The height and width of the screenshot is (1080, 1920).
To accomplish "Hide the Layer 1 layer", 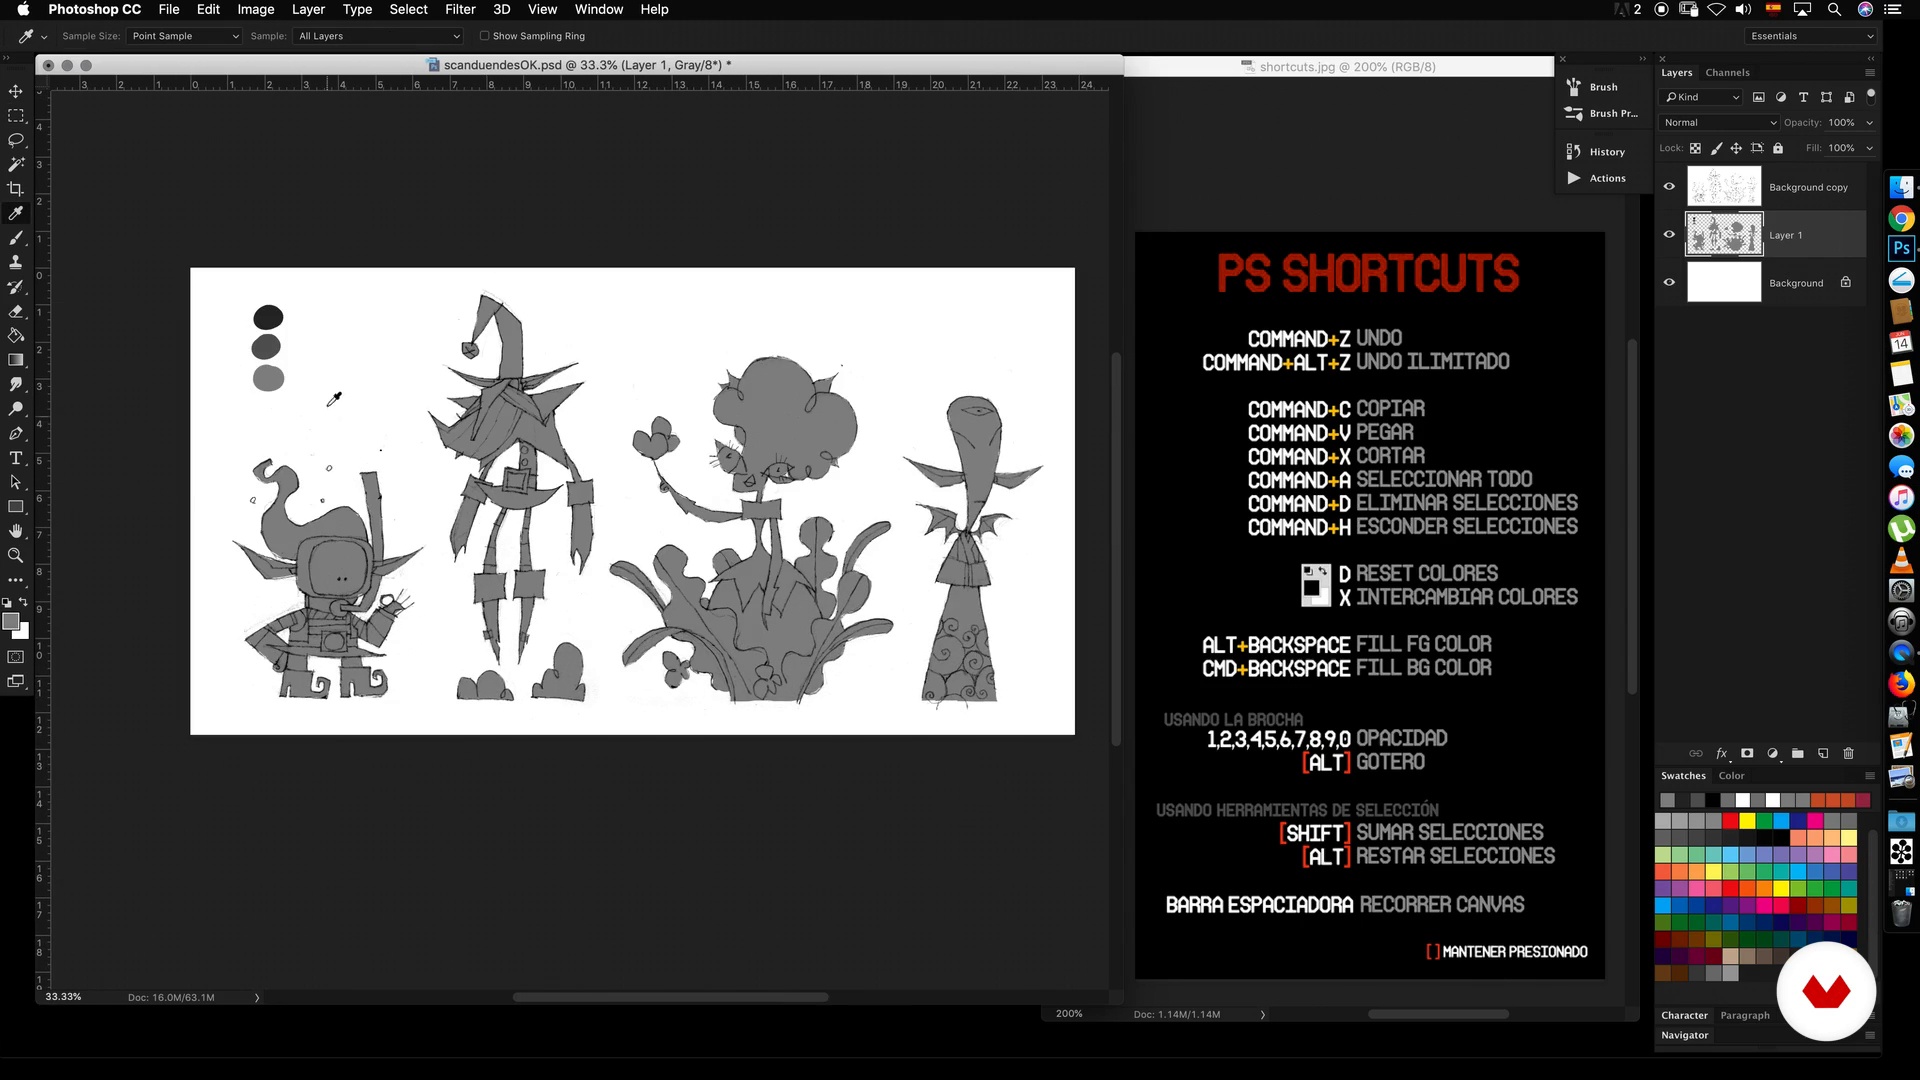I will [1668, 235].
